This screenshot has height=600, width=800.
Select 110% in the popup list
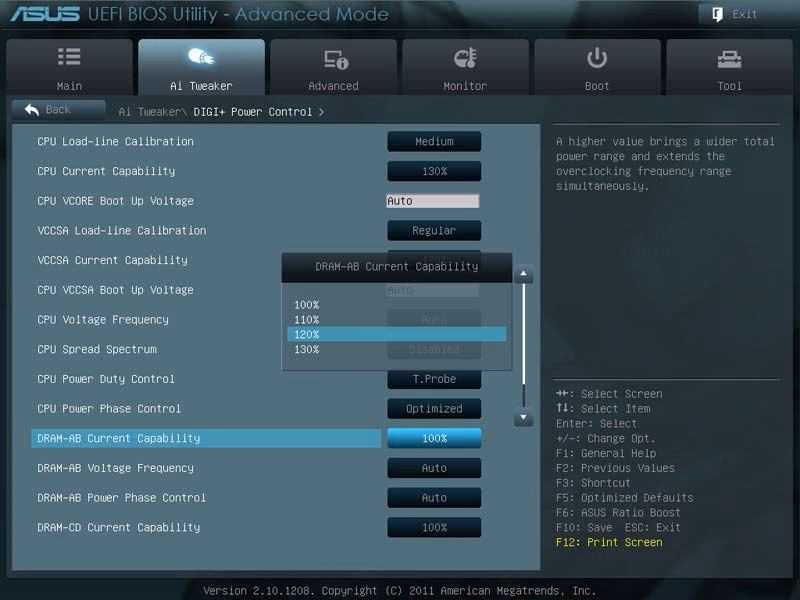(397, 319)
